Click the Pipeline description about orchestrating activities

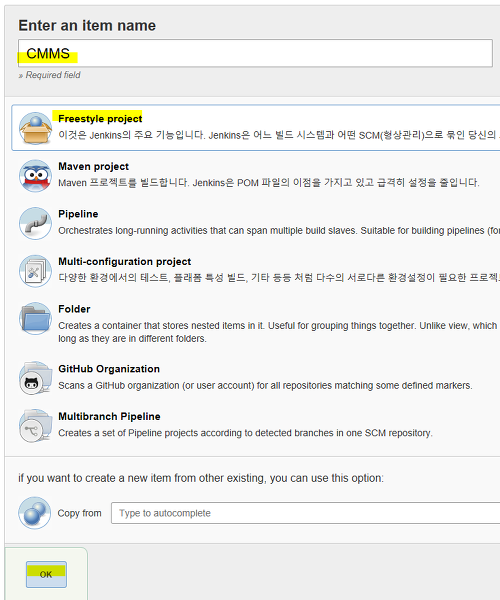pyautogui.click(x=279, y=231)
